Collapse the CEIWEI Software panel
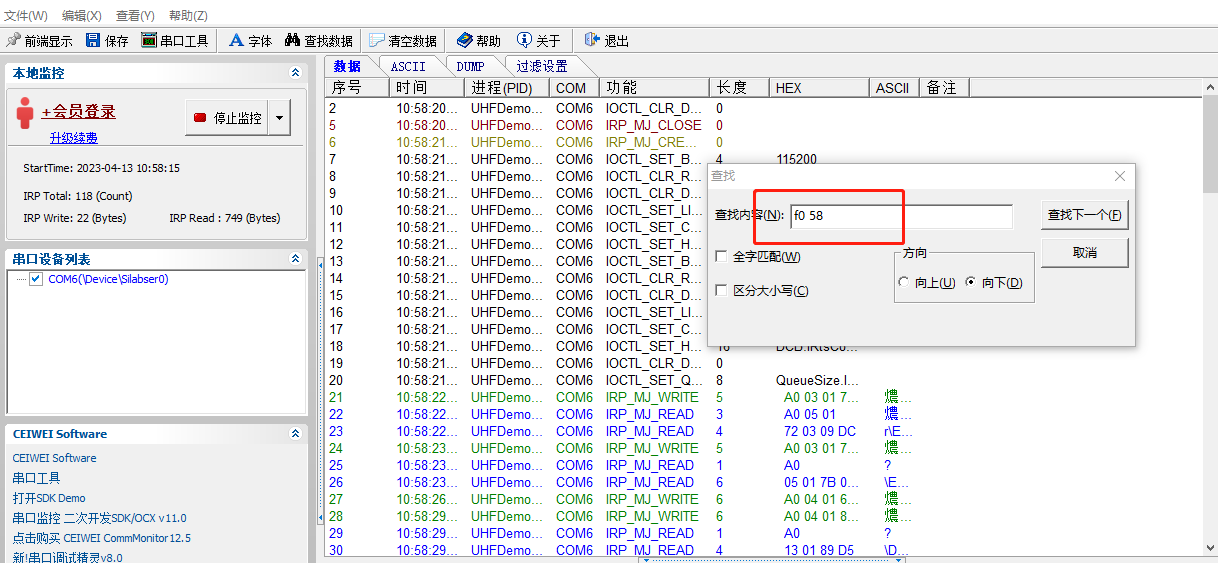1218x563 pixels. click(x=295, y=434)
